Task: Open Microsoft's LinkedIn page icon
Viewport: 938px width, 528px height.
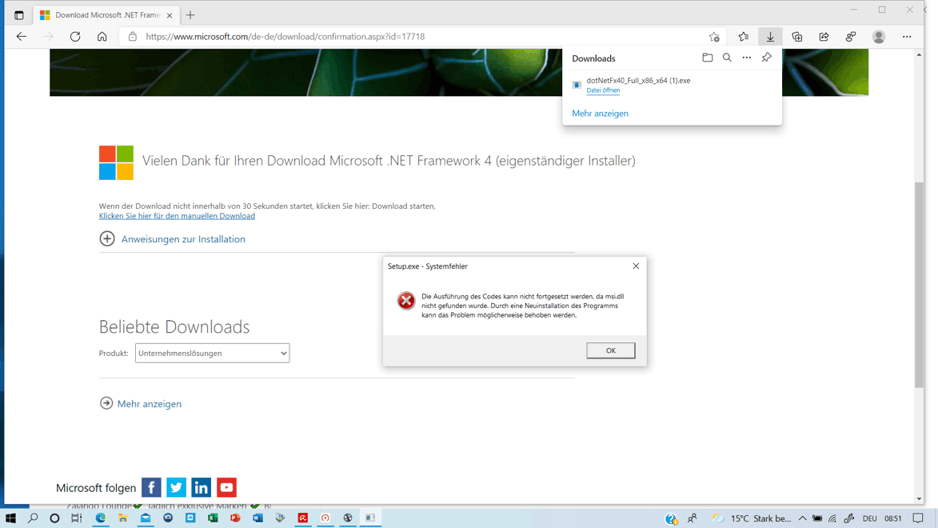Action: click(x=202, y=487)
